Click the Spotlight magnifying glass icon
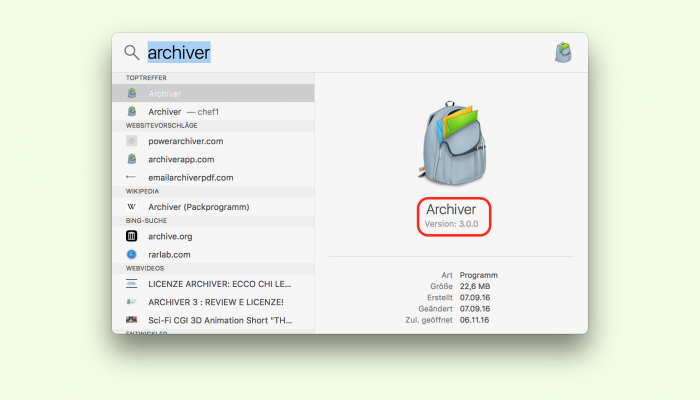This screenshot has height=400, width=700. [x=132, y=52]
